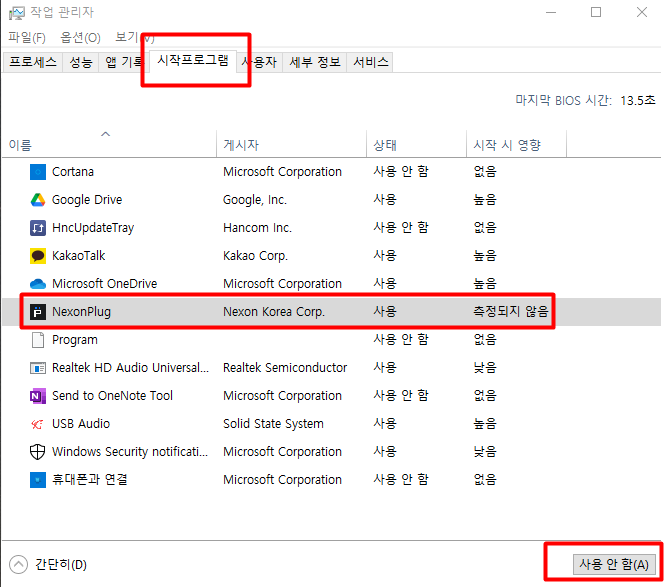Click the 사용 안 함(A) button
664x587 pixels.
[614, 564]
